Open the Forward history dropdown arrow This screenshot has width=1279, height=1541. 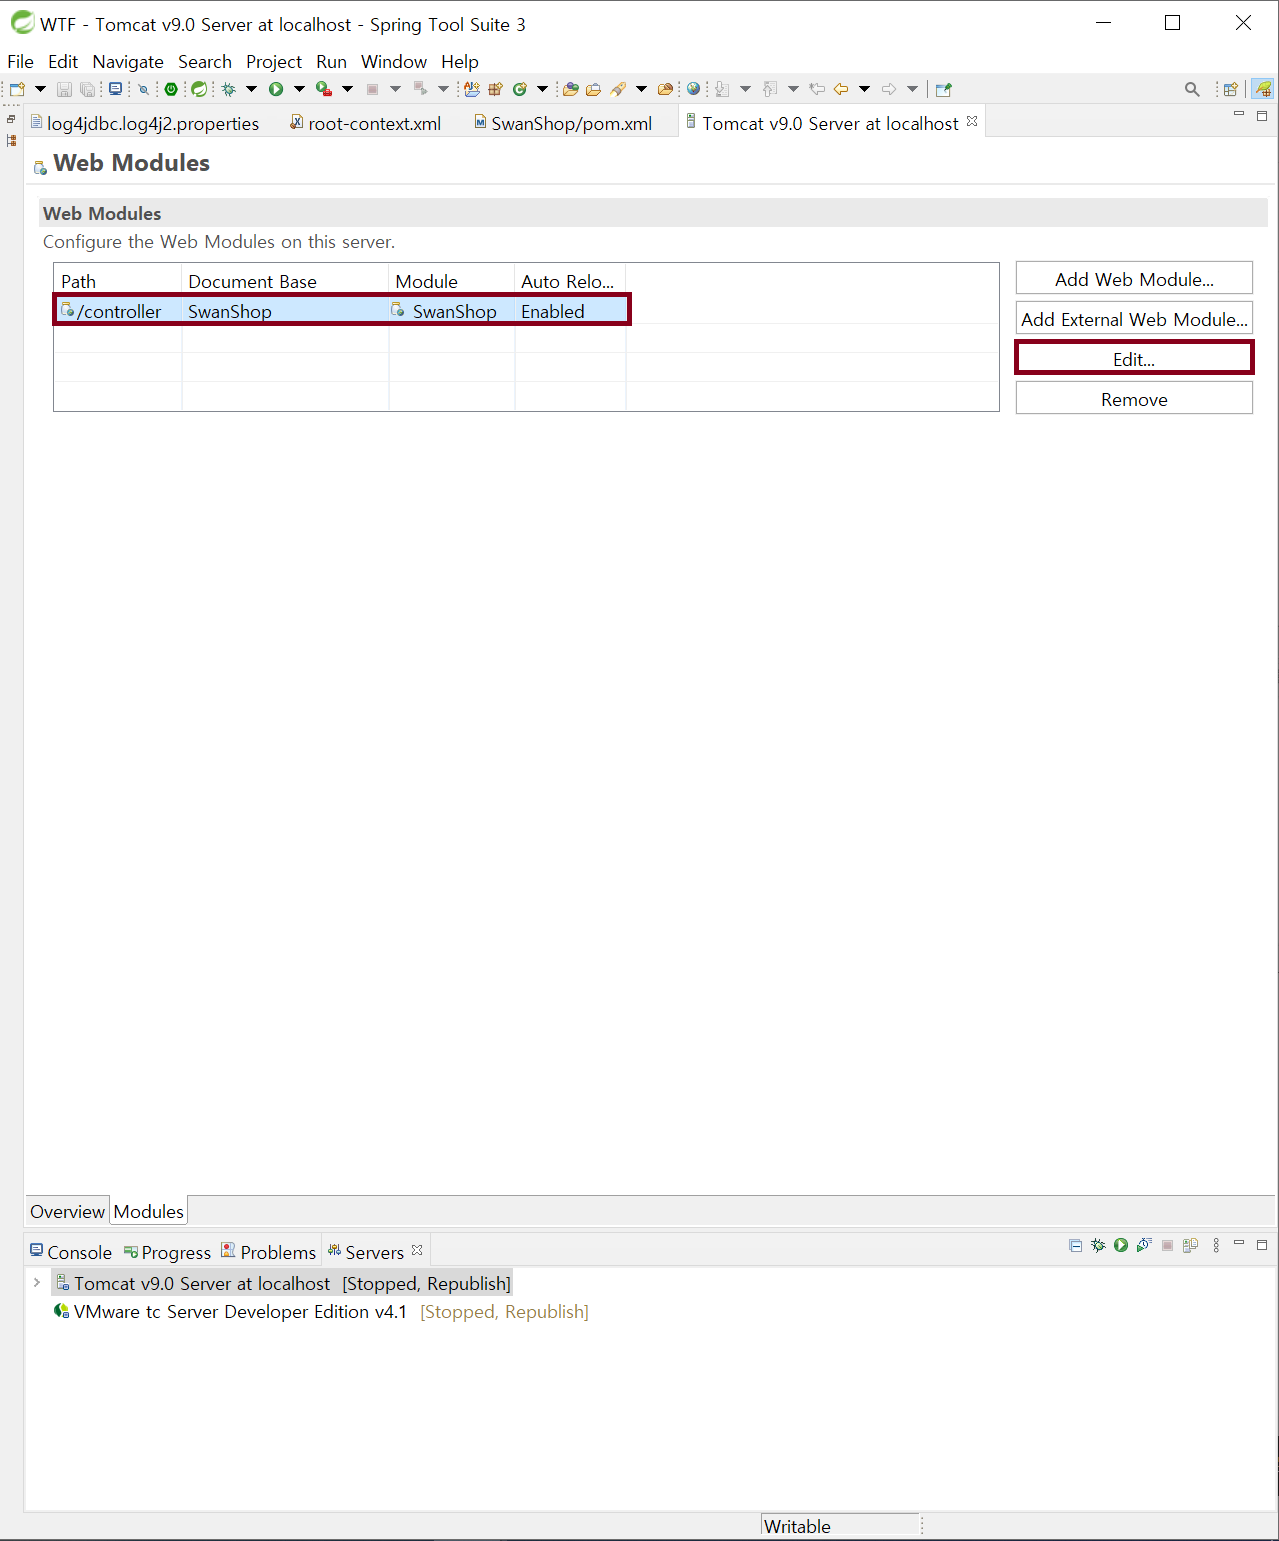point(913,89)
